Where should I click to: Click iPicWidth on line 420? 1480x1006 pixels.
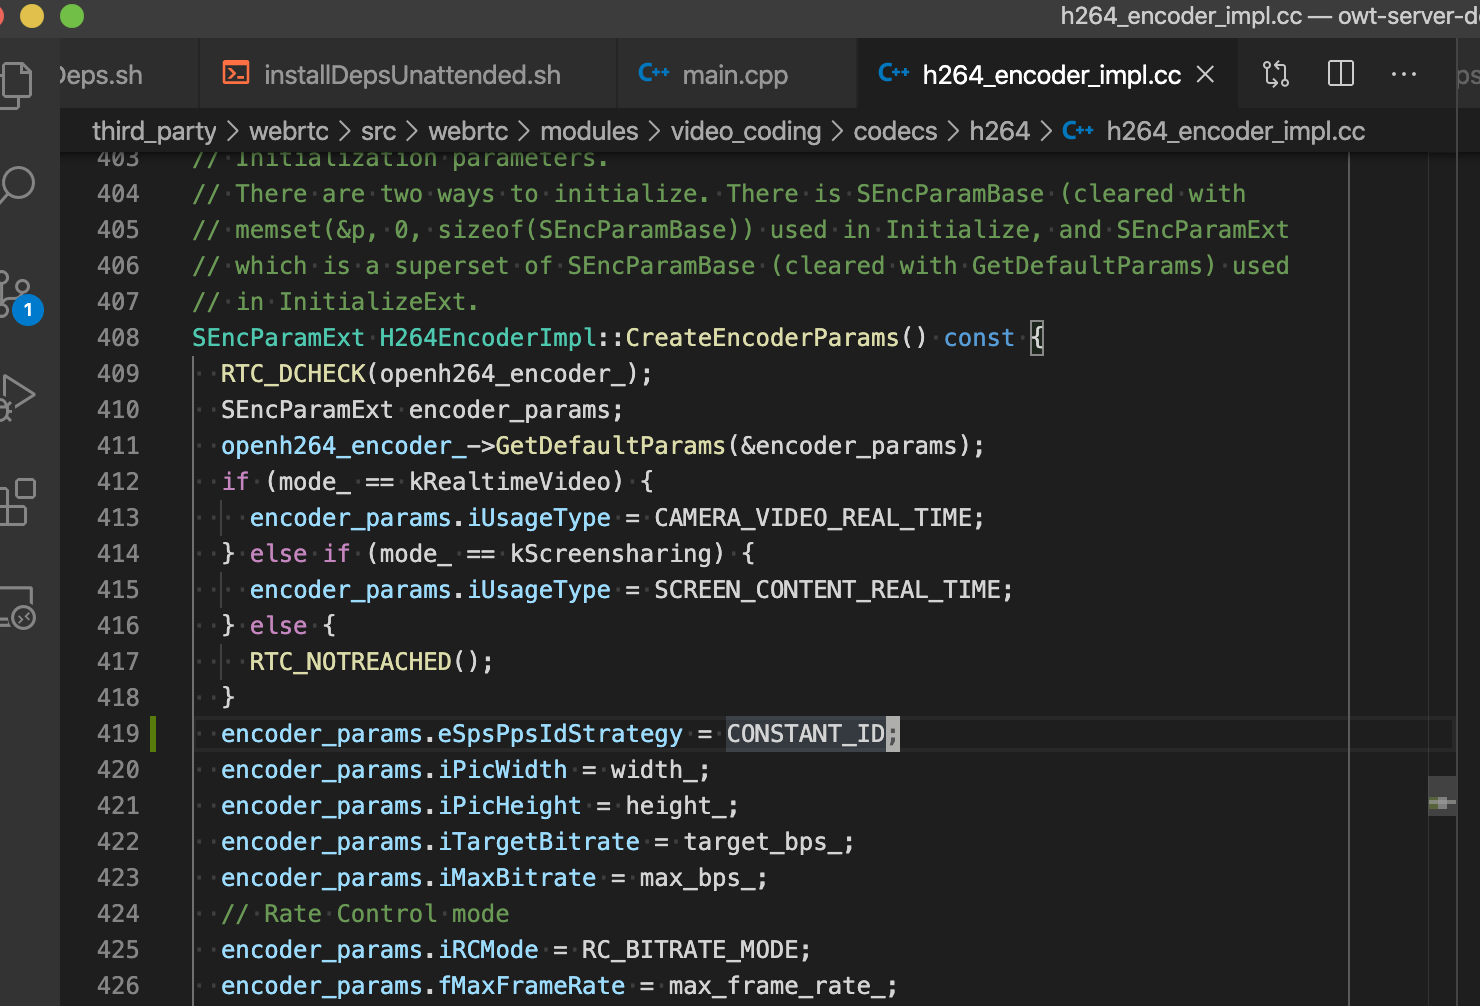(x=502, y=770)
